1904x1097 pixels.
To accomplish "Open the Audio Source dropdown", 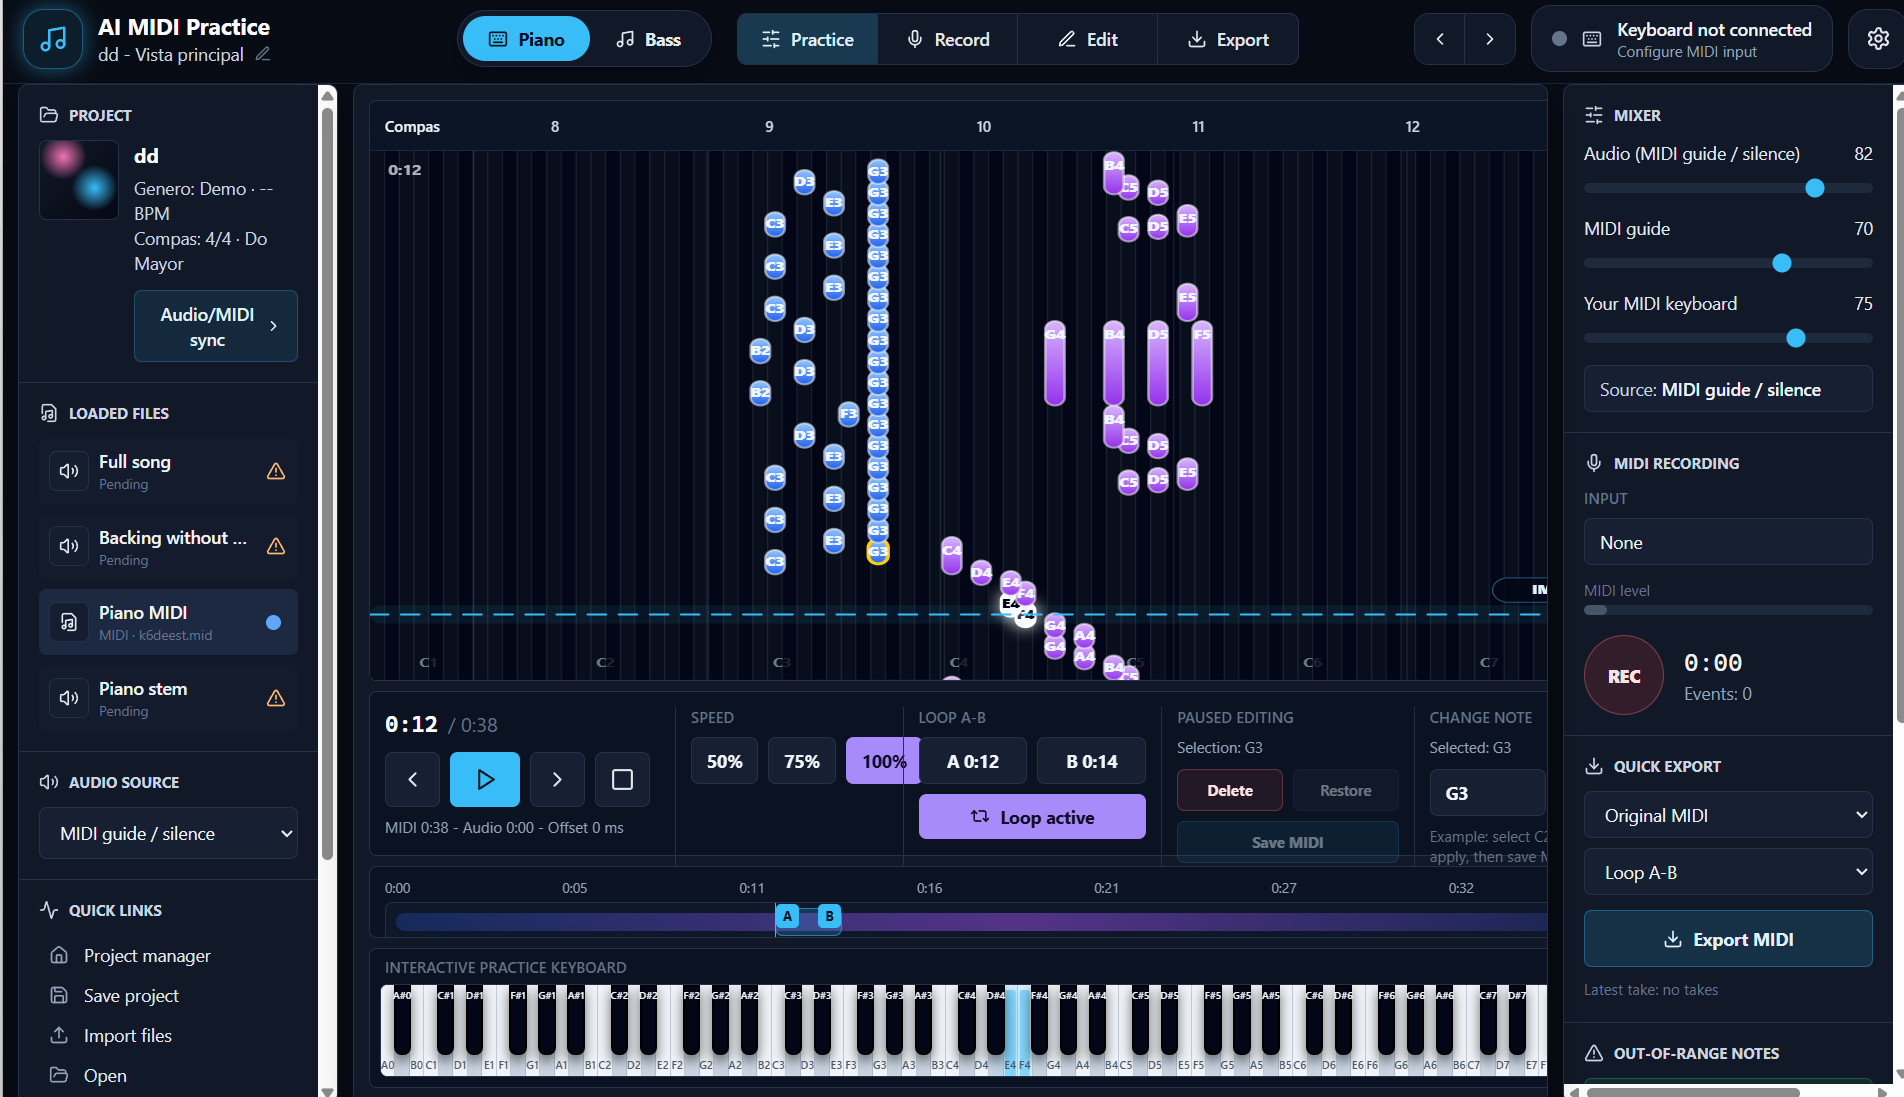I will (x=168, y=833).
